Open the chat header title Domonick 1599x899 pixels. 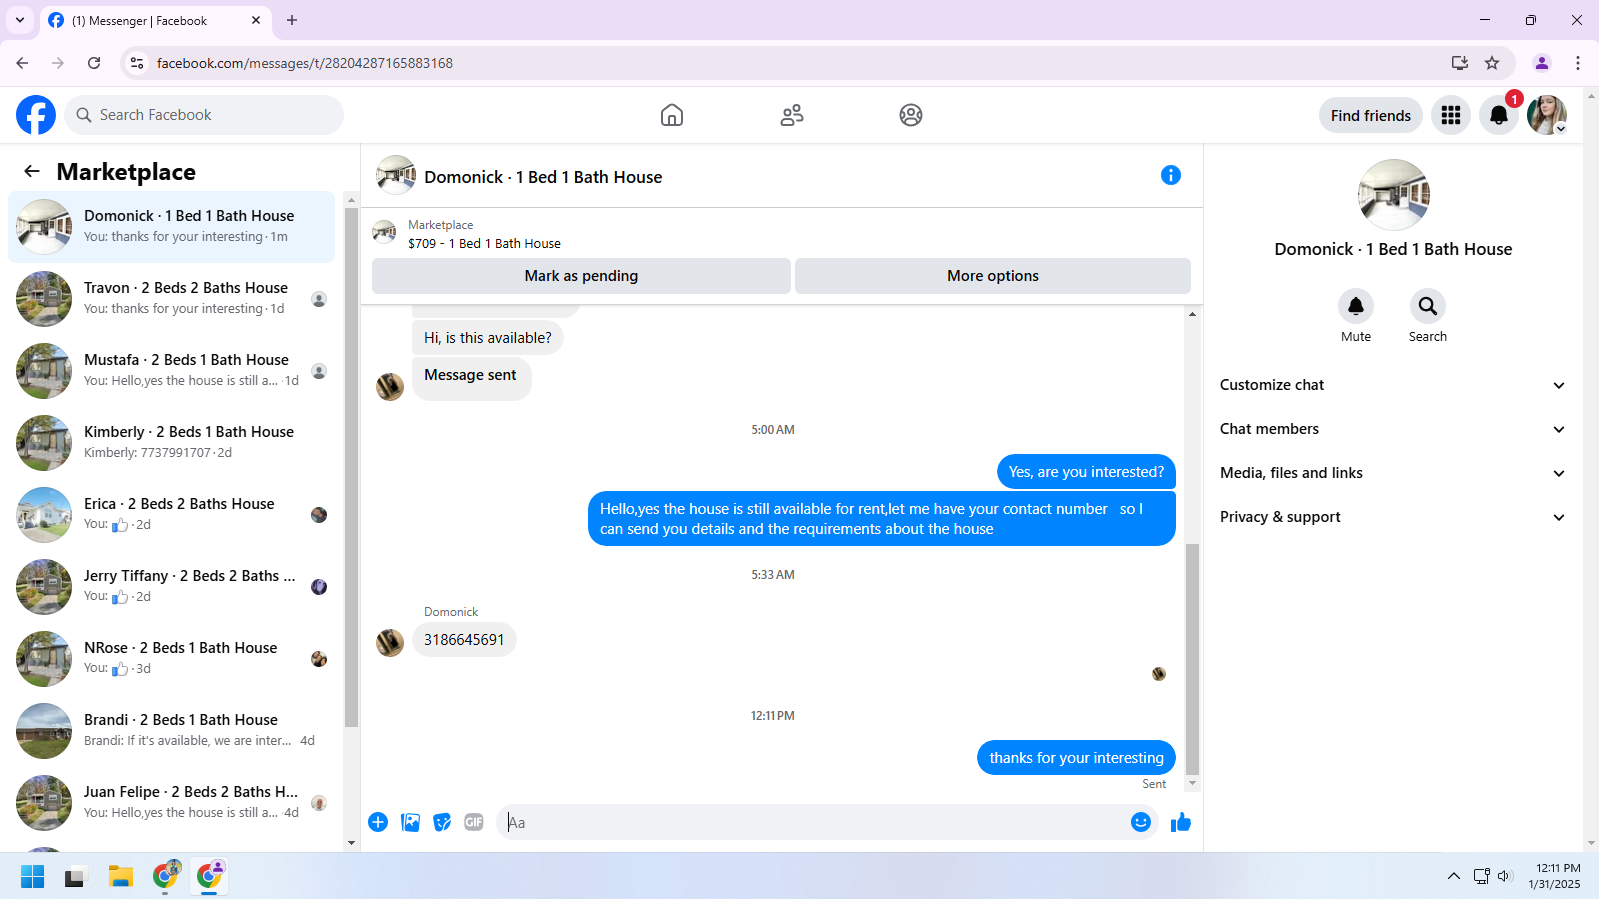543,177
